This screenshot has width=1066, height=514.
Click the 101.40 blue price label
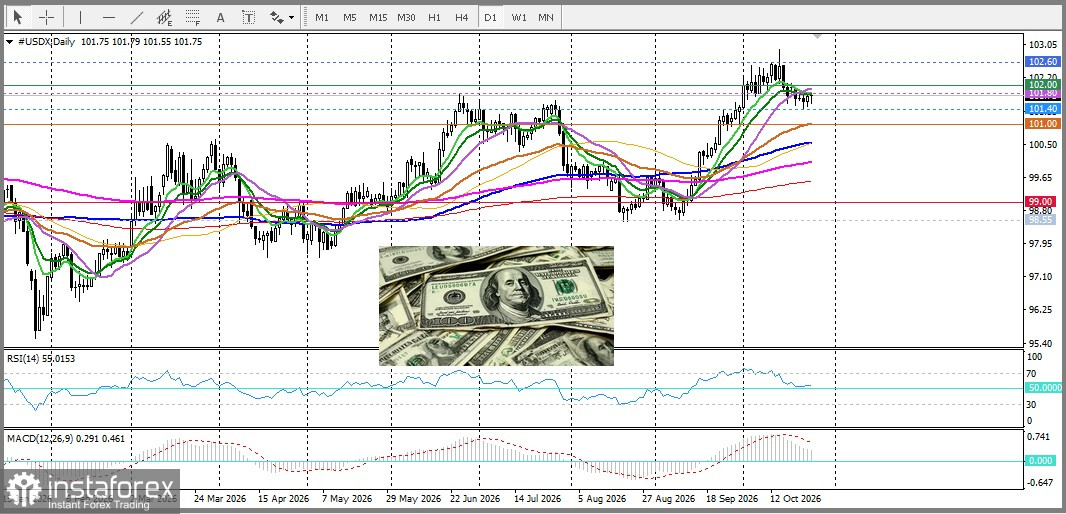[x=1042, y=109]
